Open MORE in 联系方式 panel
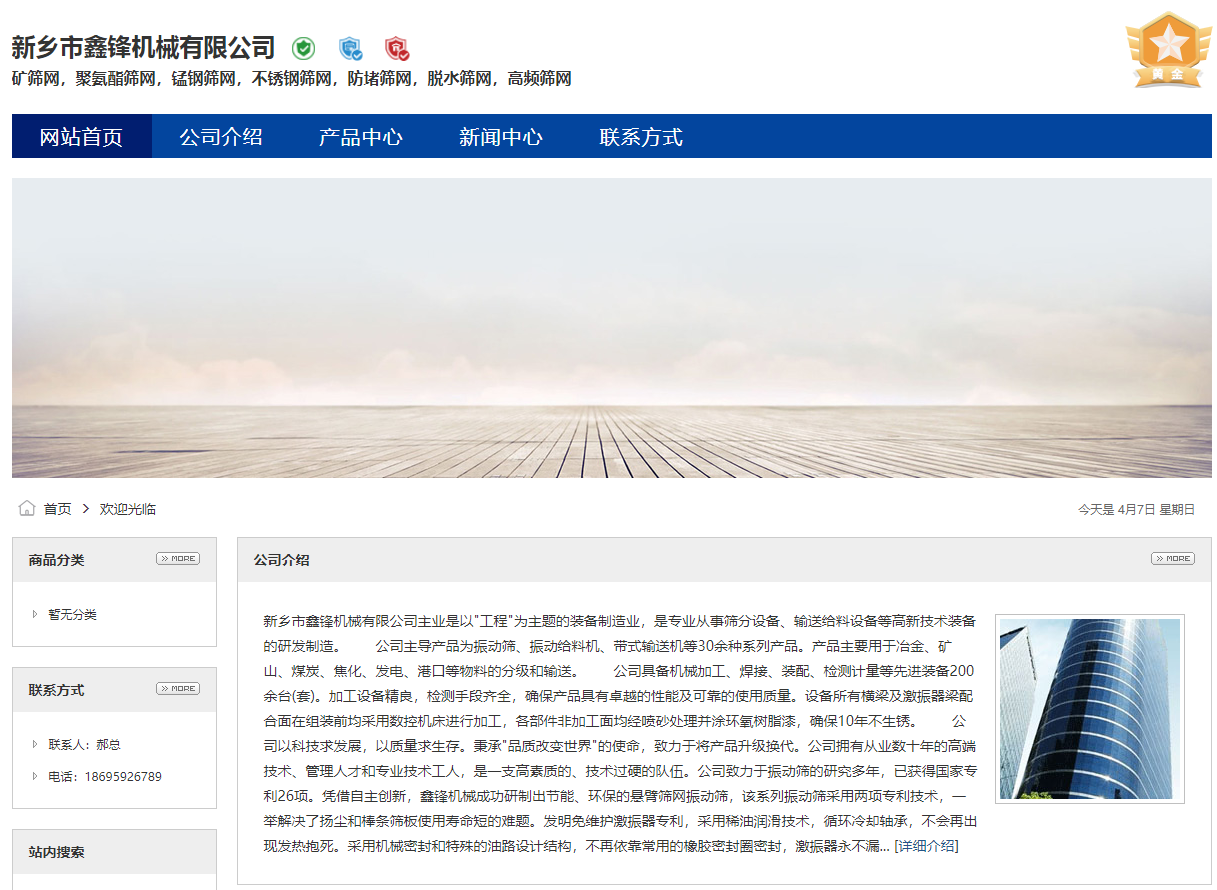1217x890 pixels. tap(178, 689)
